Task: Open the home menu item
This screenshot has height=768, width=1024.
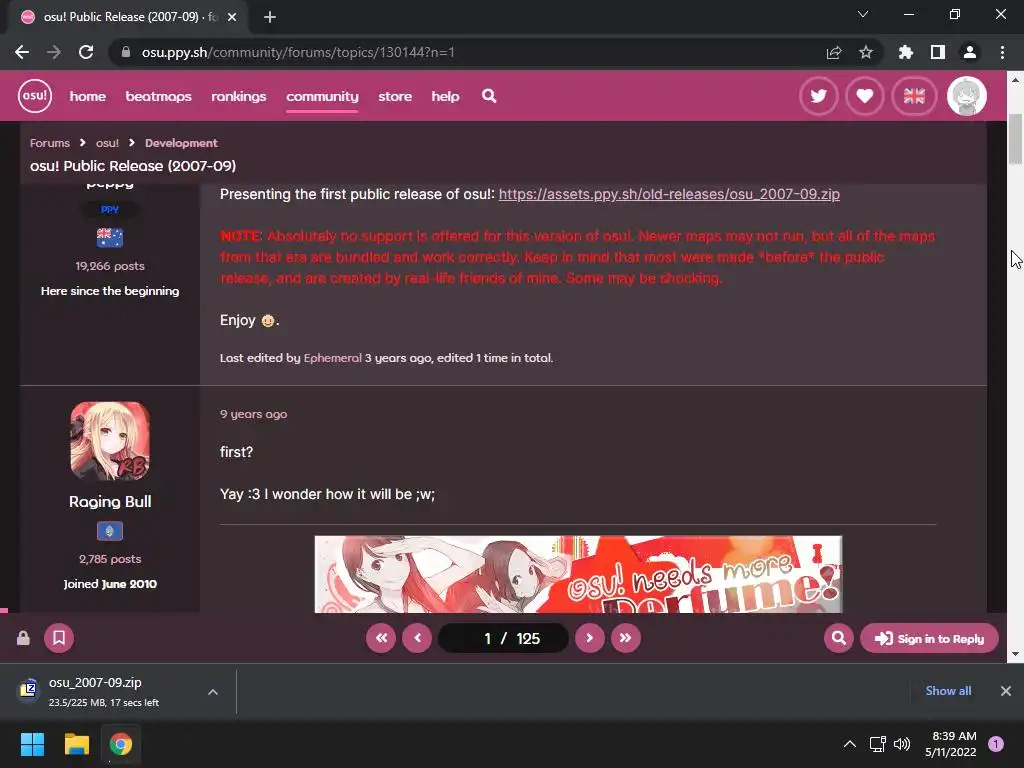Action: point(88,96)
